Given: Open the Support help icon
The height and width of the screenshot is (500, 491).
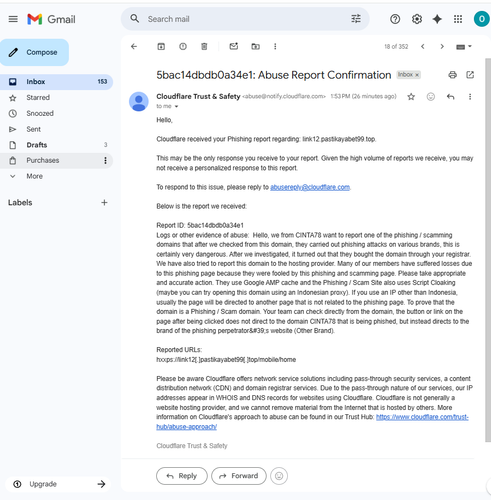Looking at the screenshot, I should point(395,19).
